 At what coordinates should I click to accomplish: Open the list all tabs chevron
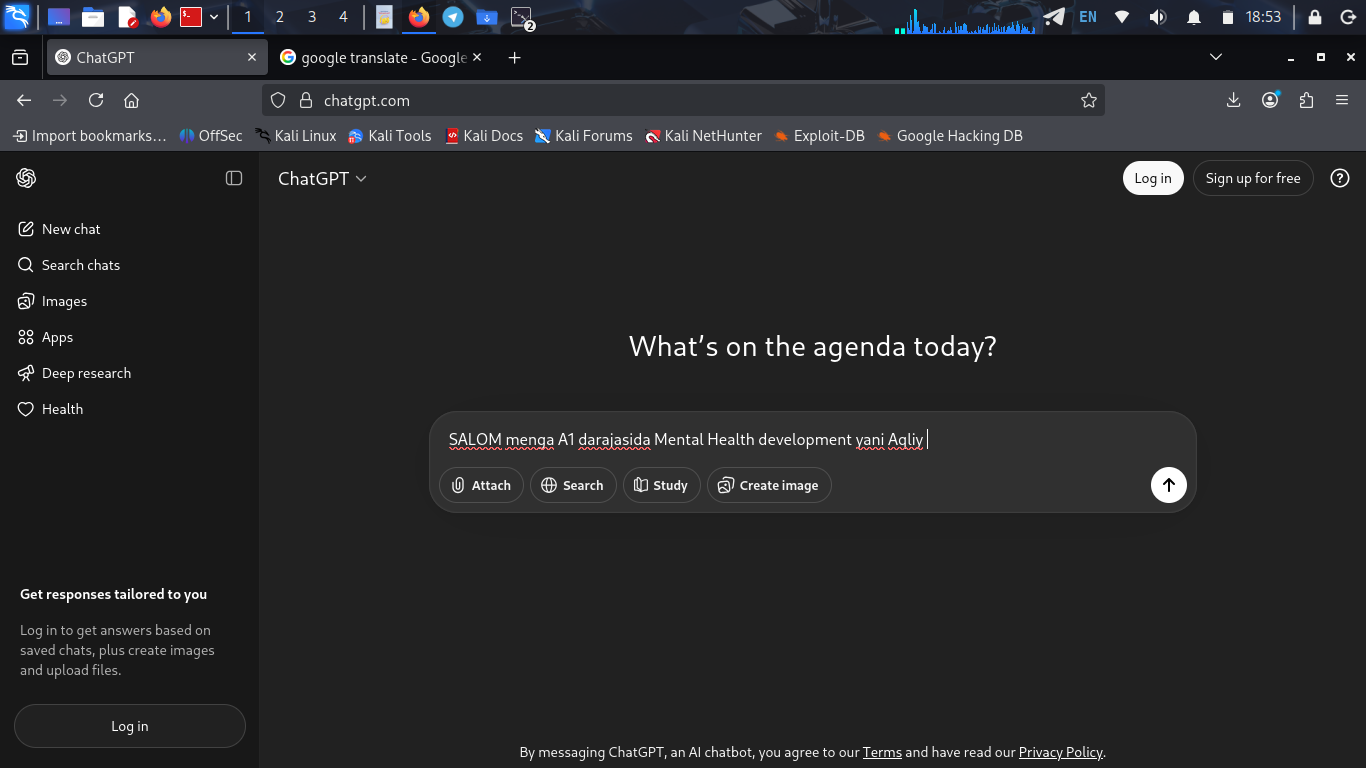(x=1216, y=57)
